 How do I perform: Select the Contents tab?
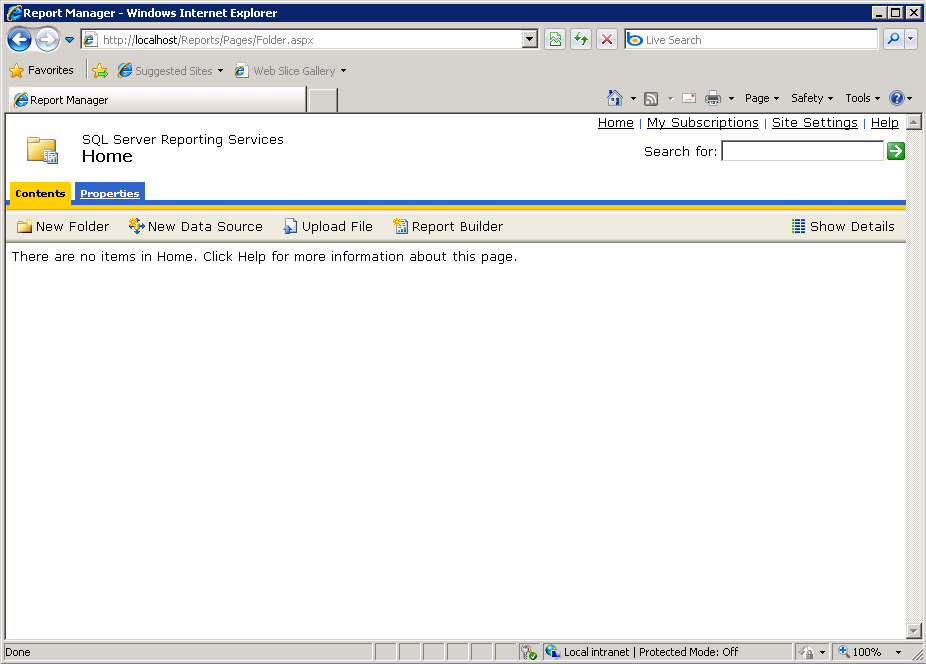click(x=40, y=193)
